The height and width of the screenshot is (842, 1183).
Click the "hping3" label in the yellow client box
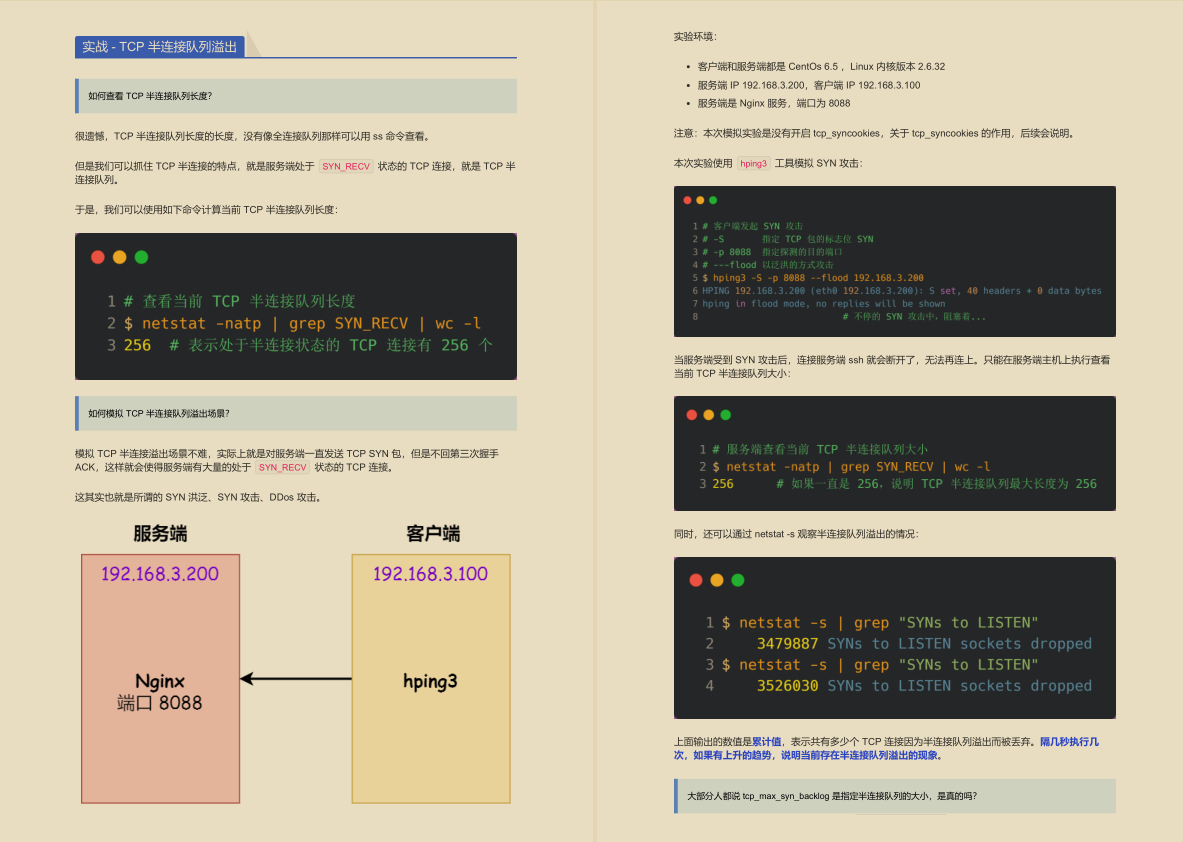tap(430, 681)
